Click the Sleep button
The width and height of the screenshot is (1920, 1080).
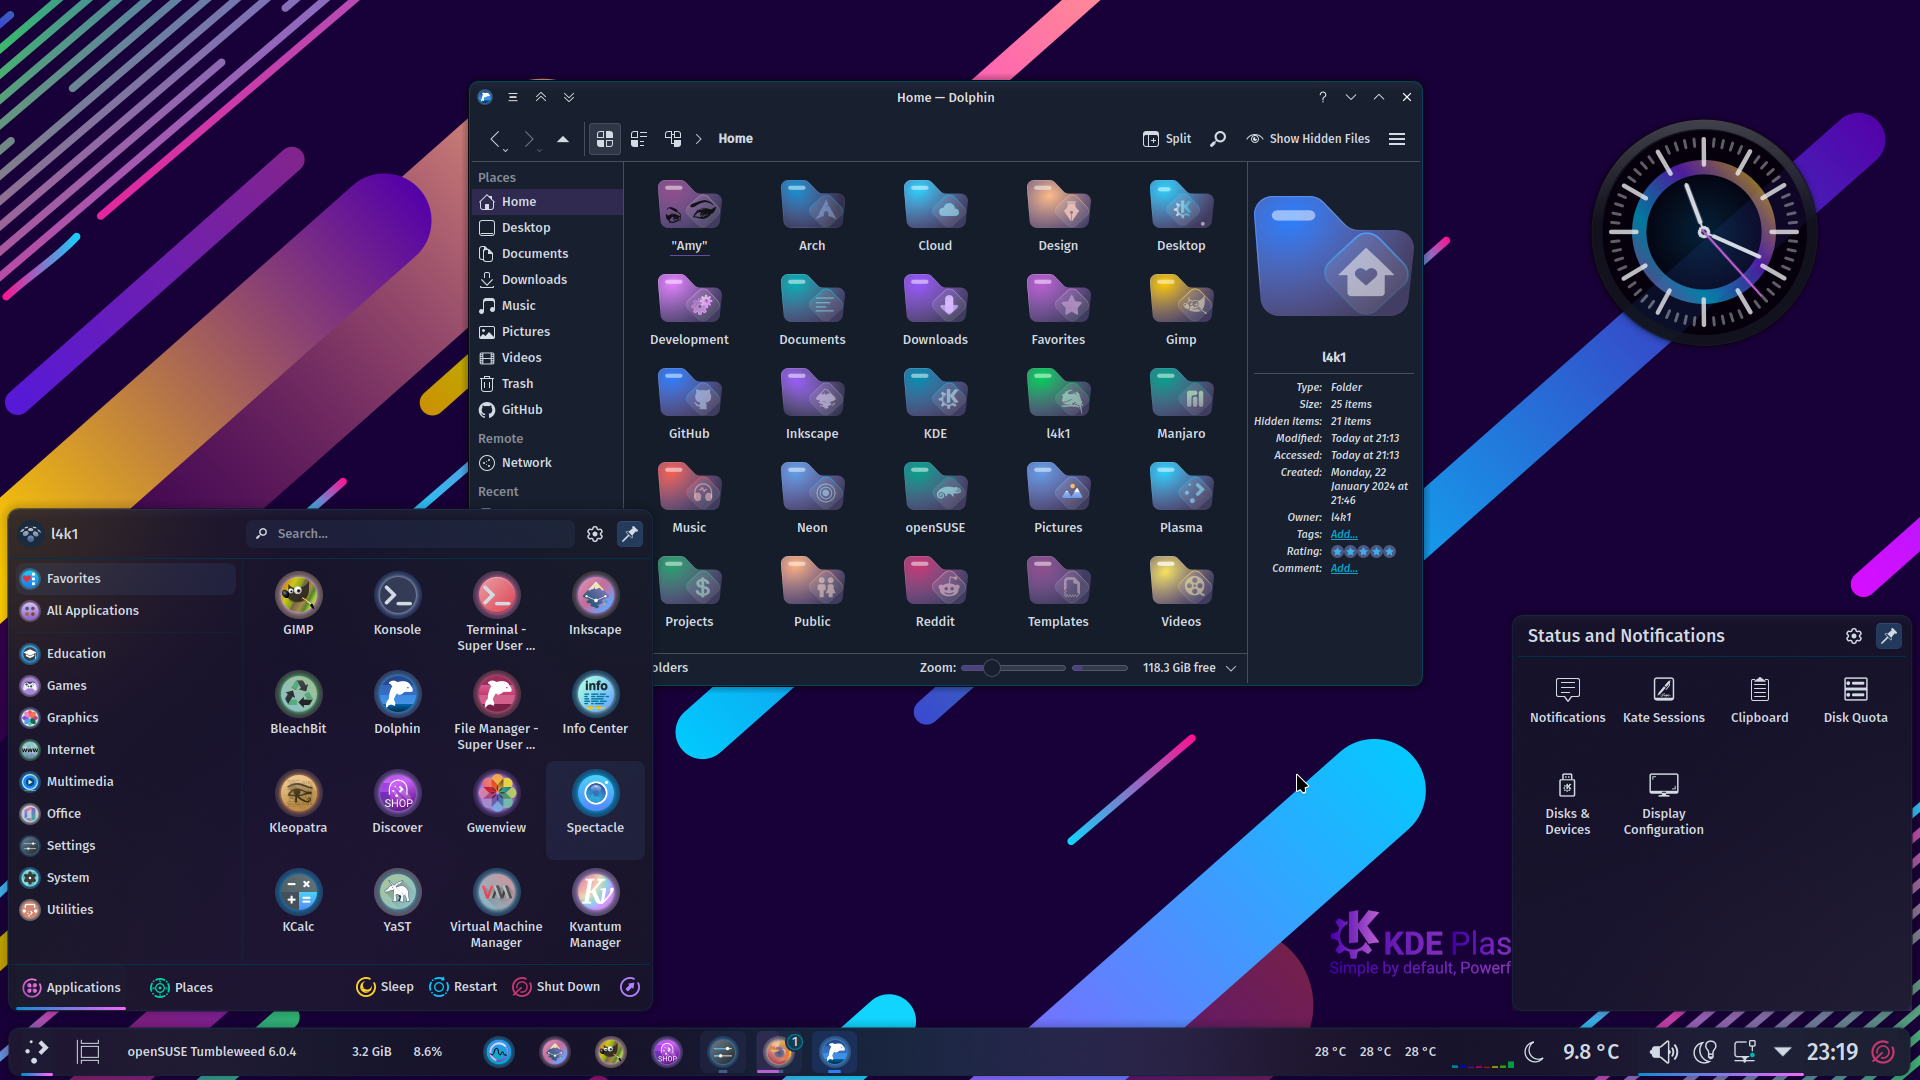385,987
